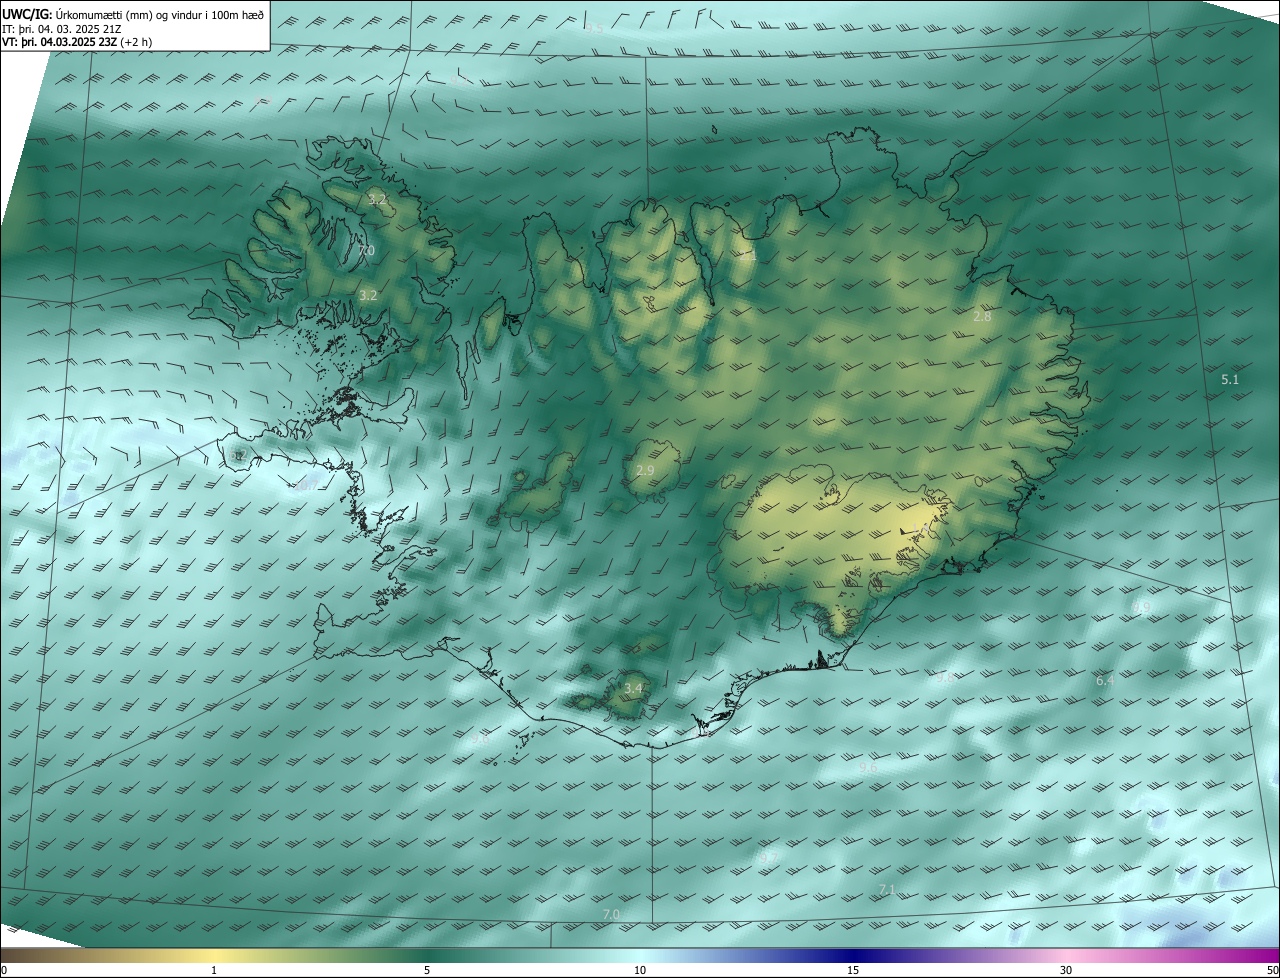Click the 50 tick on the color scale
Image resolution: width=1280 pixels, height=978 pixels.
1272,970
